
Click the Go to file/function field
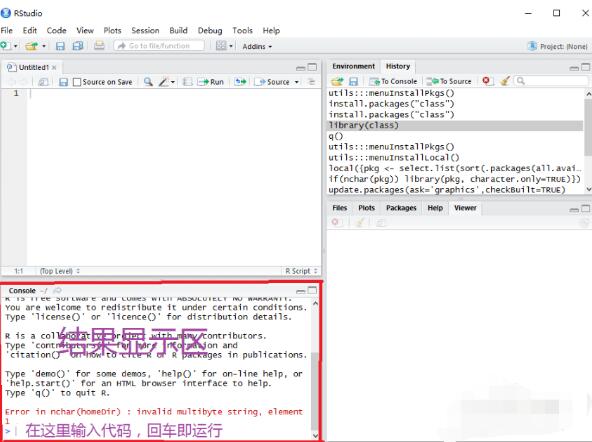coord(159,46)
